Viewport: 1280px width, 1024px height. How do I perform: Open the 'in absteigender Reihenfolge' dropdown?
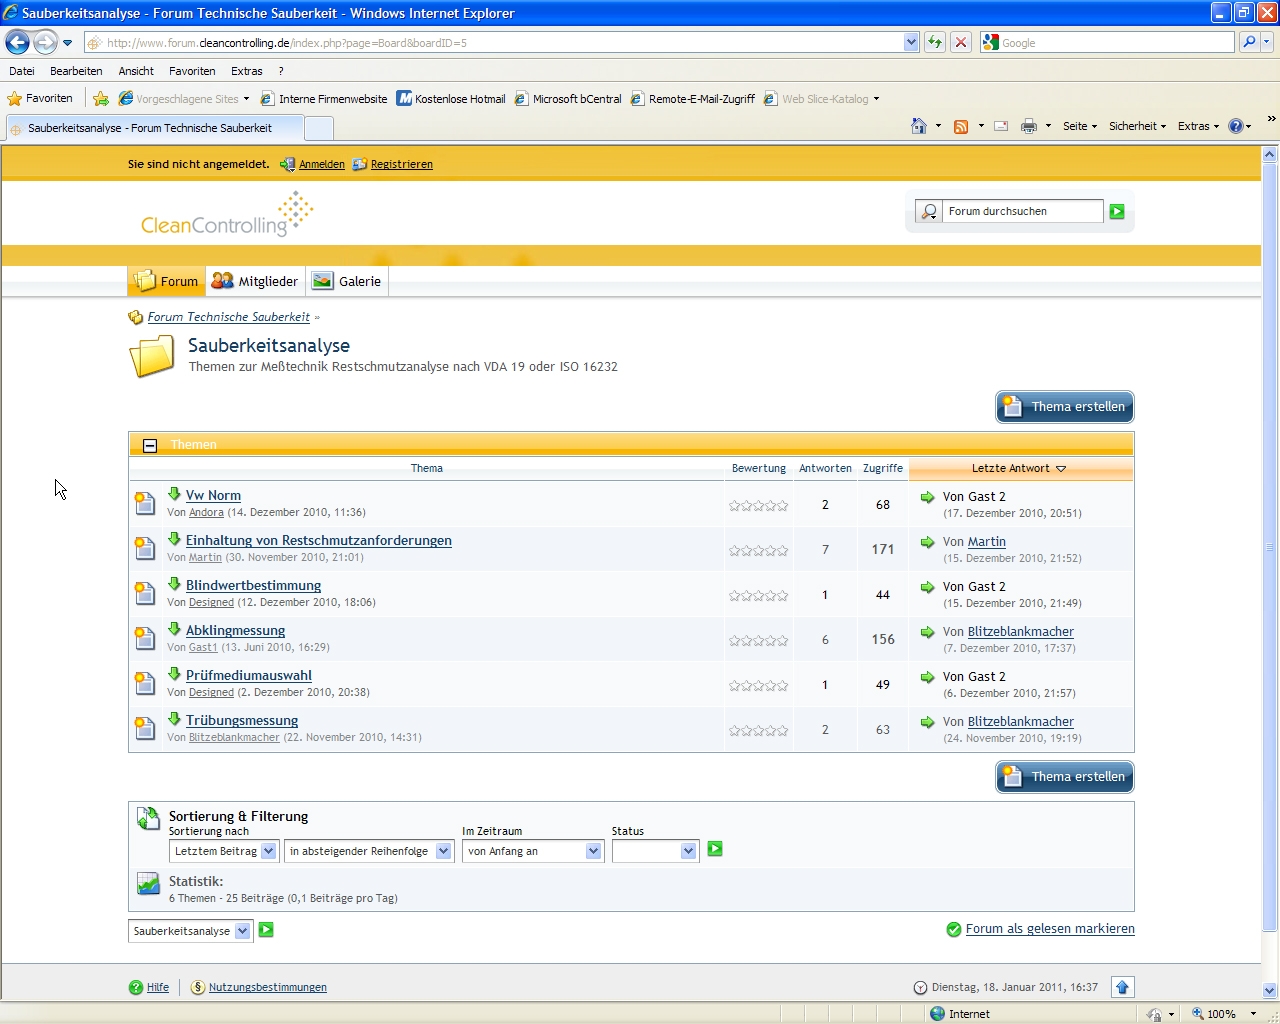368,851
